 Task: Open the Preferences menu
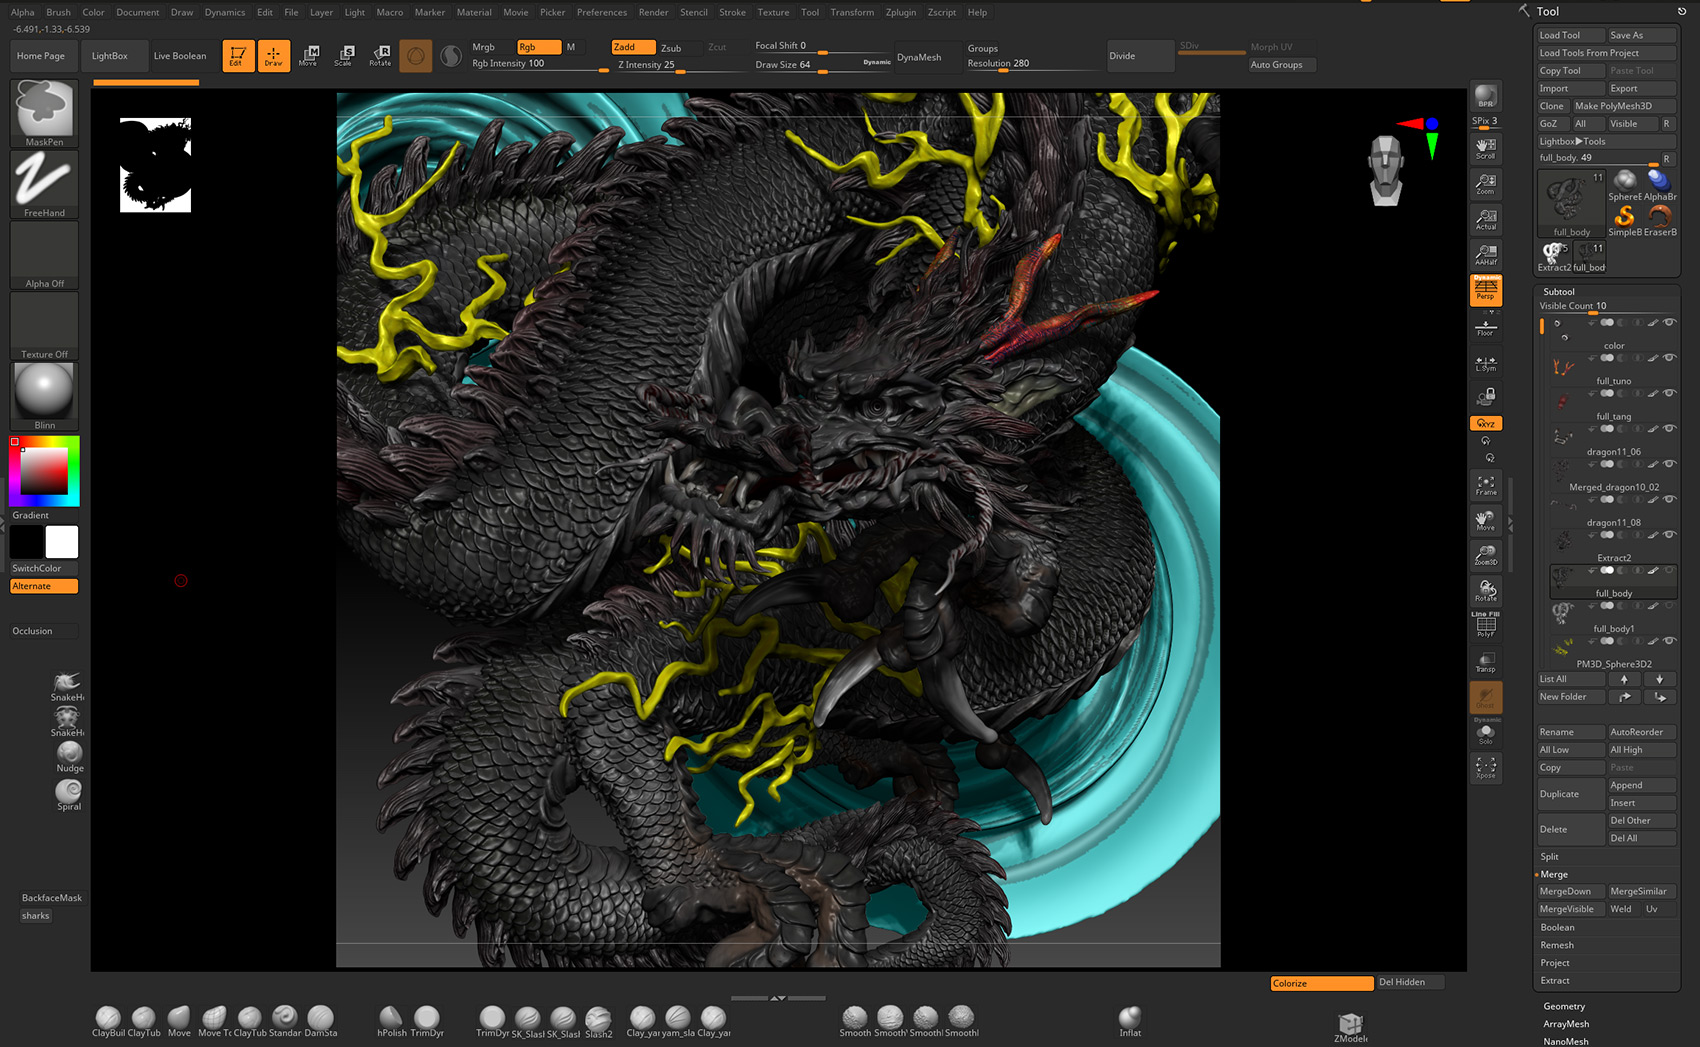click(x=602, y=12)
